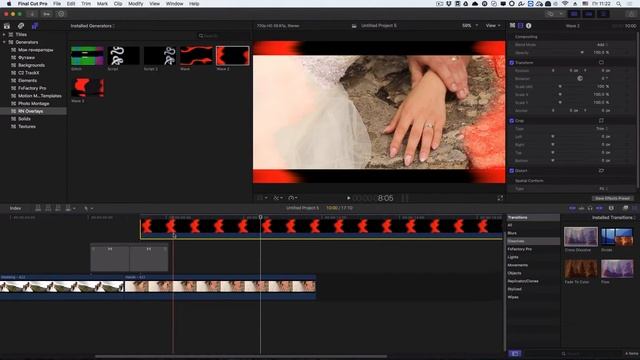Click the Transform on-screen controls icon
Viewport: 640px width, 360px height.
click(x=601, y=62)
